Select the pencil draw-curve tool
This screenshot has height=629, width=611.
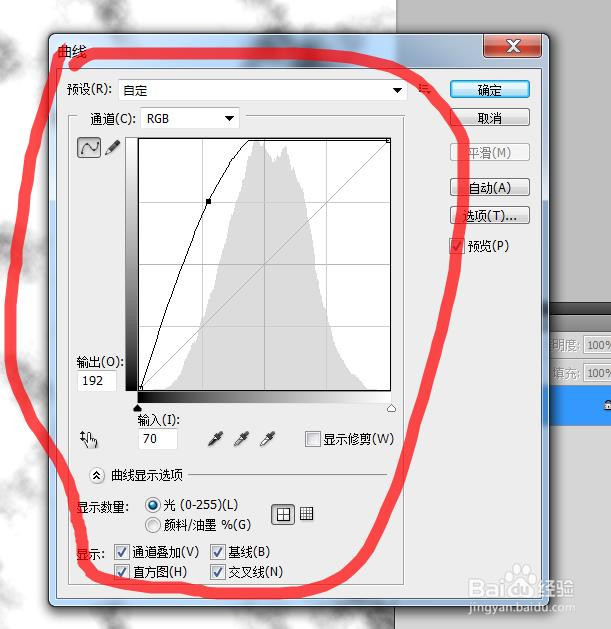click(x=113, y=148)
